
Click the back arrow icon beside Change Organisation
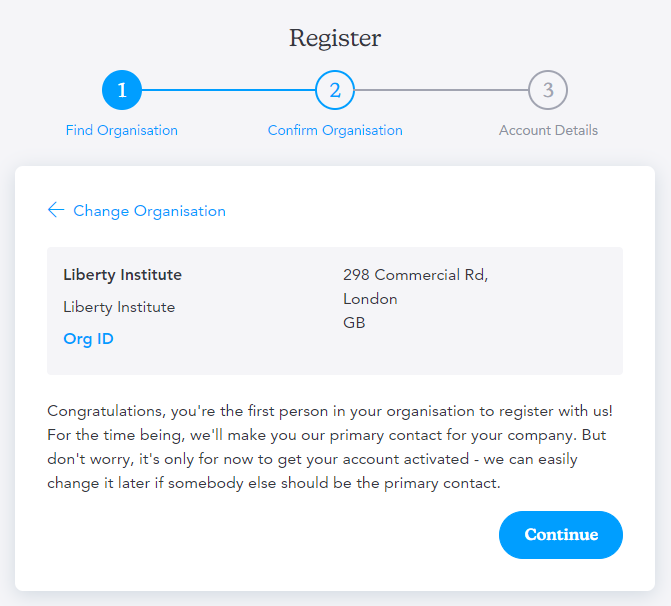pos(56,210)
